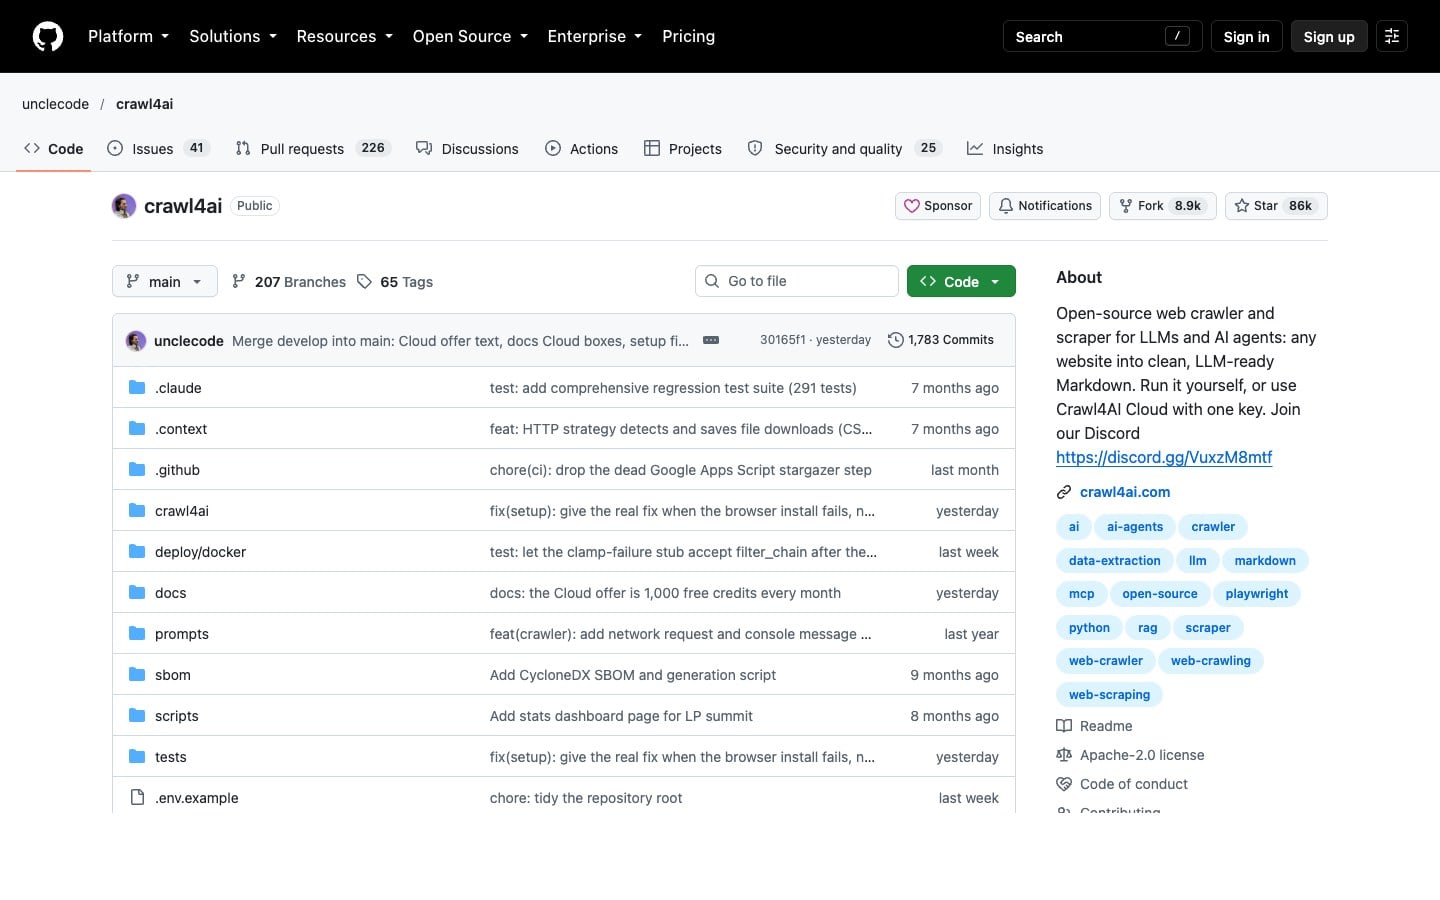Open the Discord invite link
The image size is (1440, 900).
tap(1164, 457)
